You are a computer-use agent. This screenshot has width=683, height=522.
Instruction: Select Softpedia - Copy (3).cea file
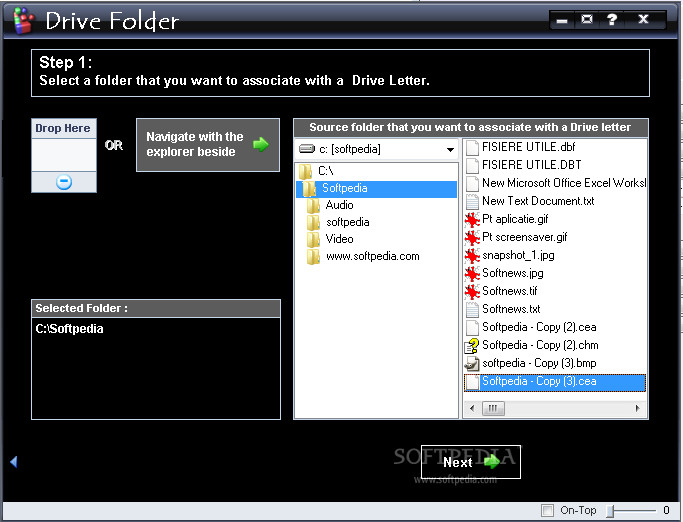[555, 382]
